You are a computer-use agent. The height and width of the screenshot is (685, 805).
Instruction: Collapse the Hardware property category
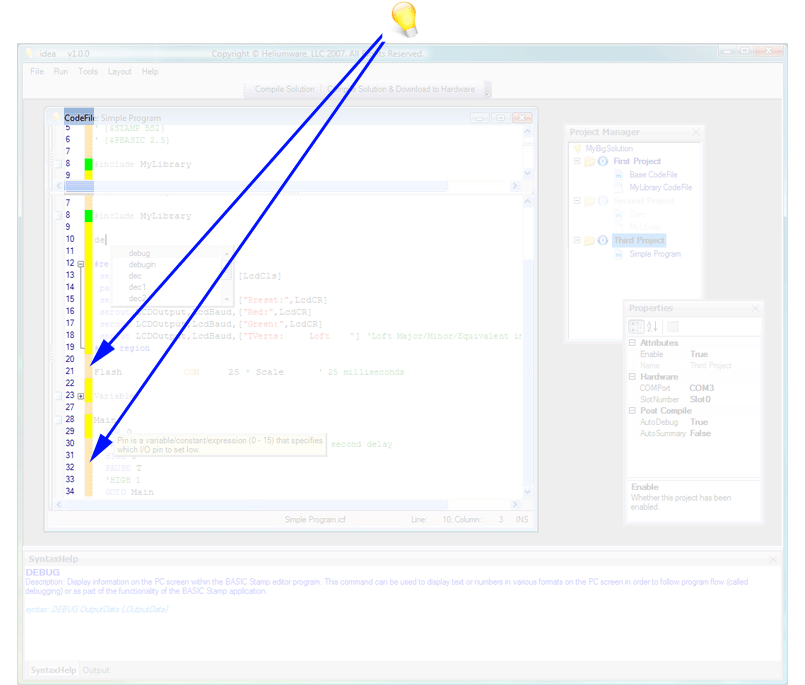click(632, 376)
